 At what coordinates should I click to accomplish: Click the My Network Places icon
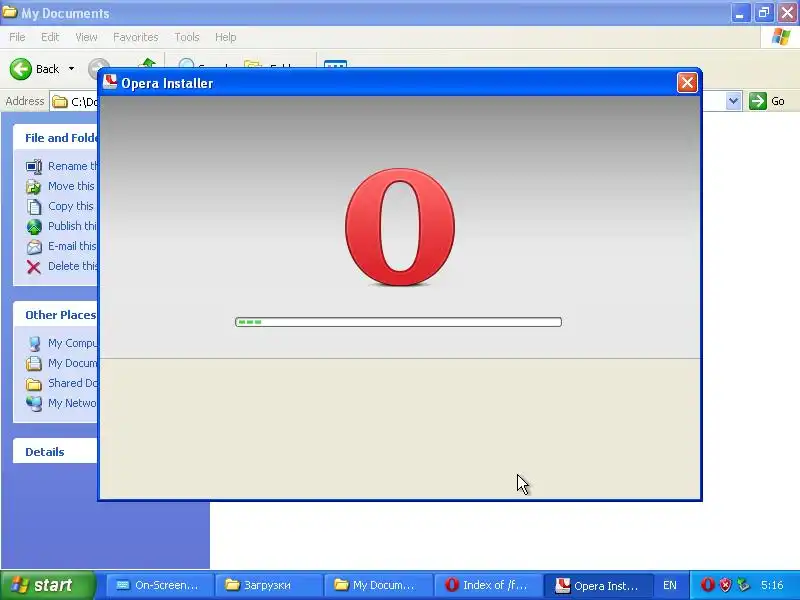(x=34, y=404)
